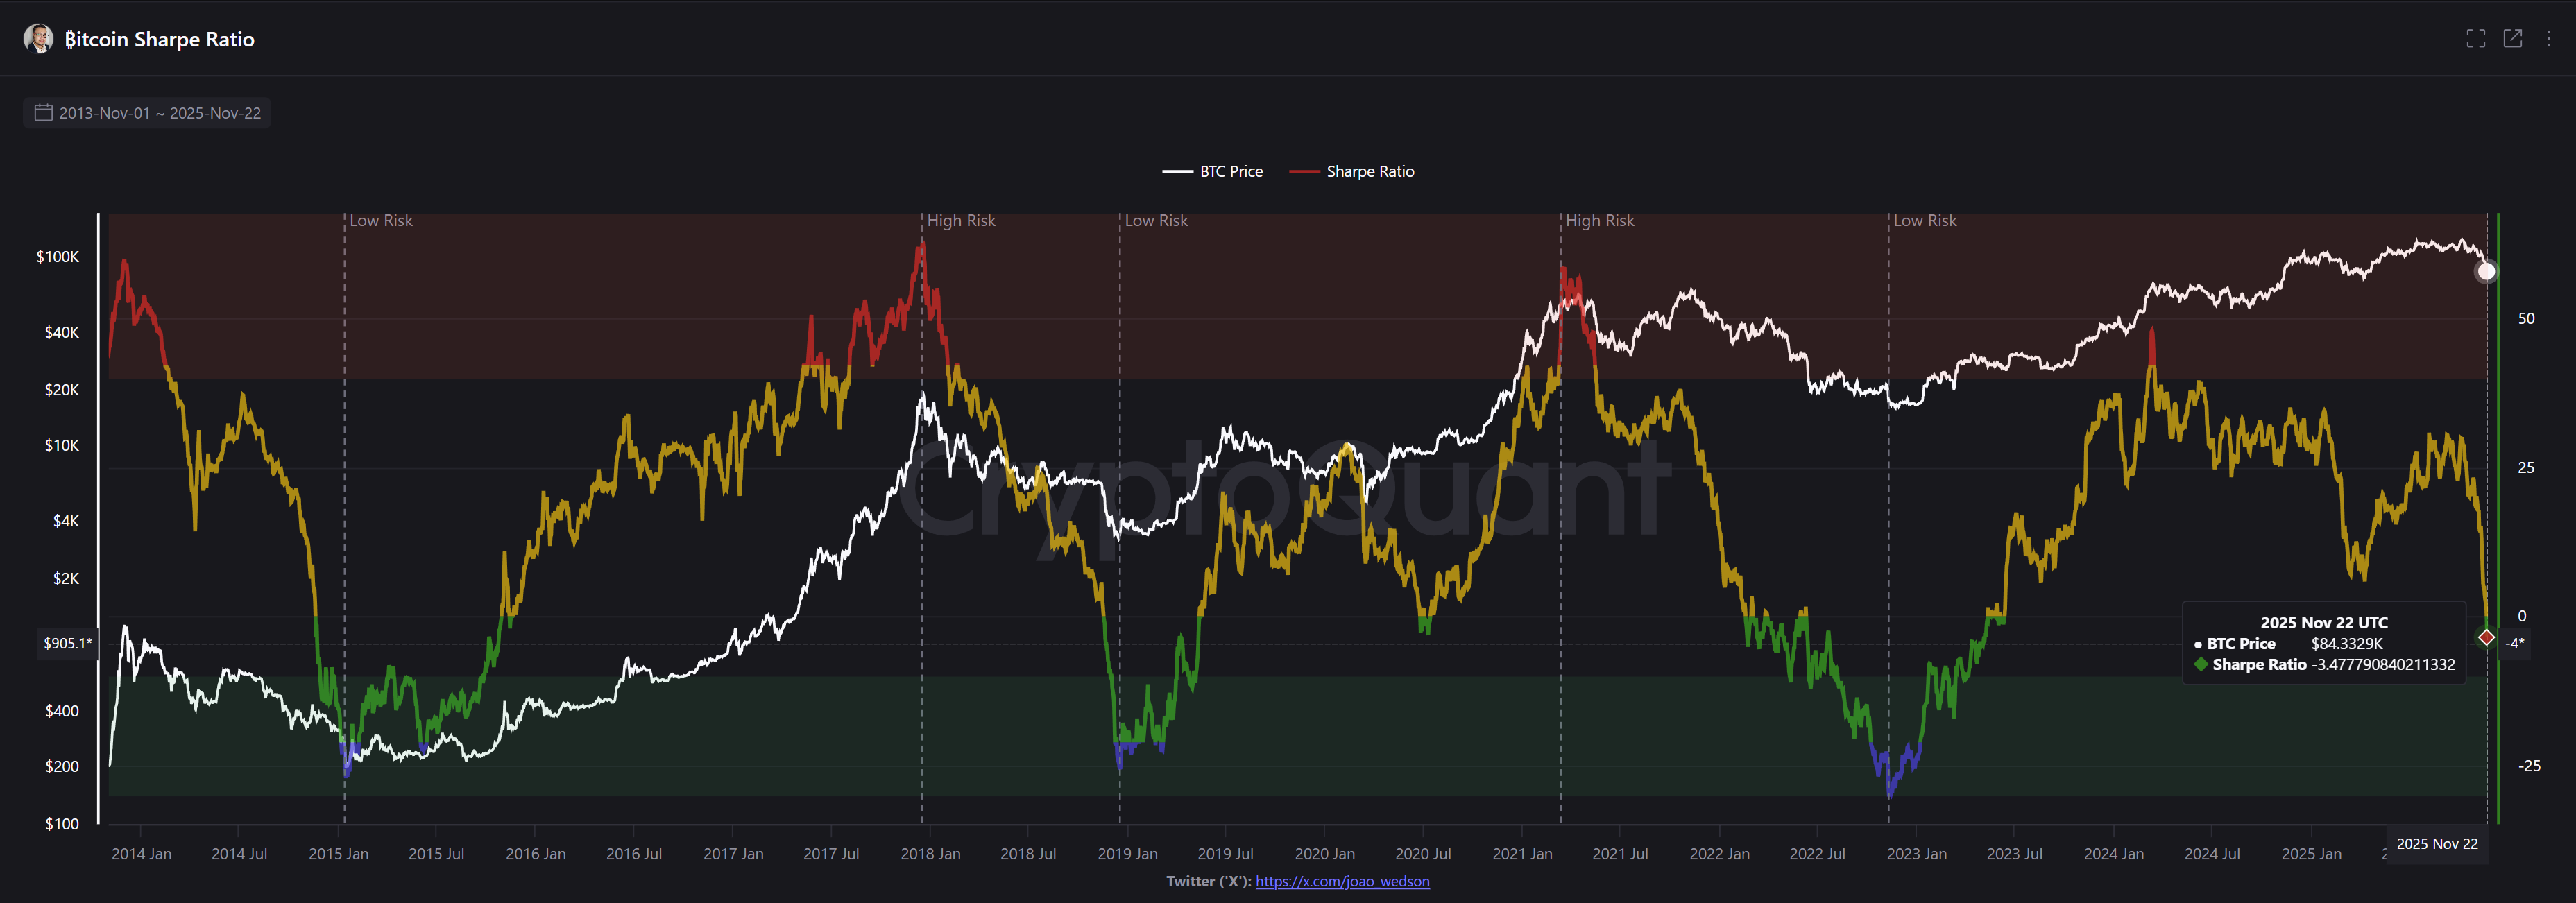Click the red diamond Sharpe Ratio marker
2576x903 pixels.
pyautogui.click(x=2486, y=638)
